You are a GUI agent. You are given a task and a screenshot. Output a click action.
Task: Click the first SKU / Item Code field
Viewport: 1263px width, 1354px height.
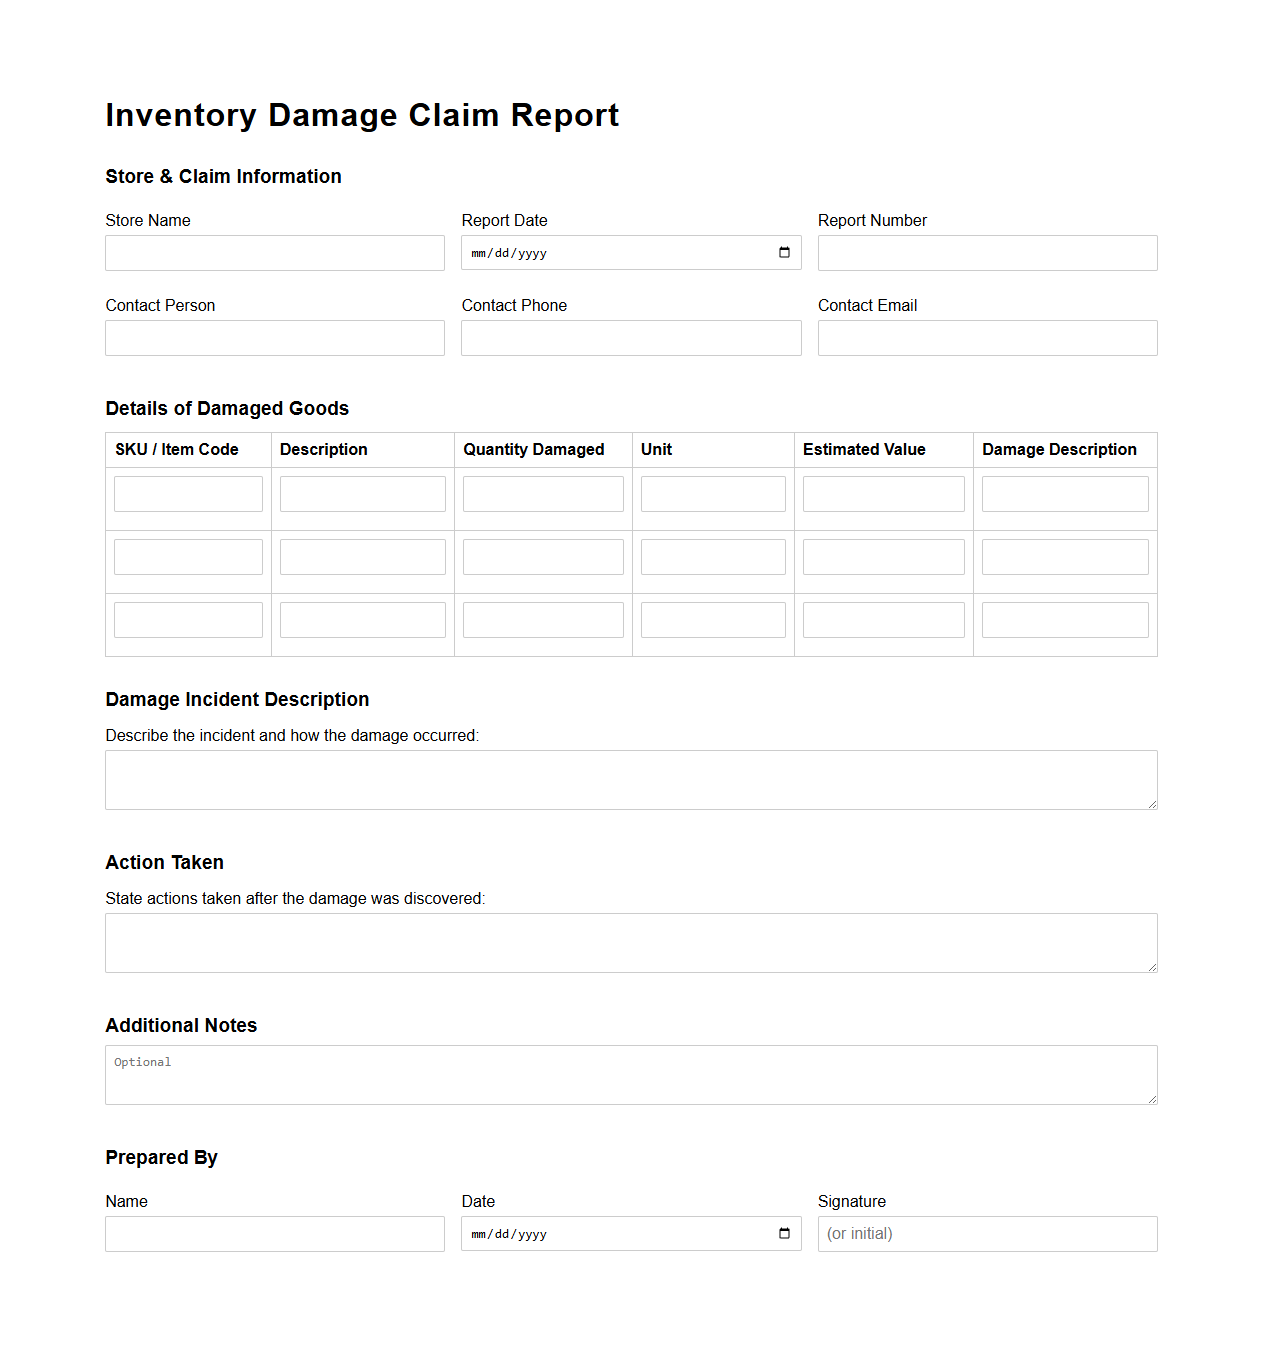pos(187,493)
